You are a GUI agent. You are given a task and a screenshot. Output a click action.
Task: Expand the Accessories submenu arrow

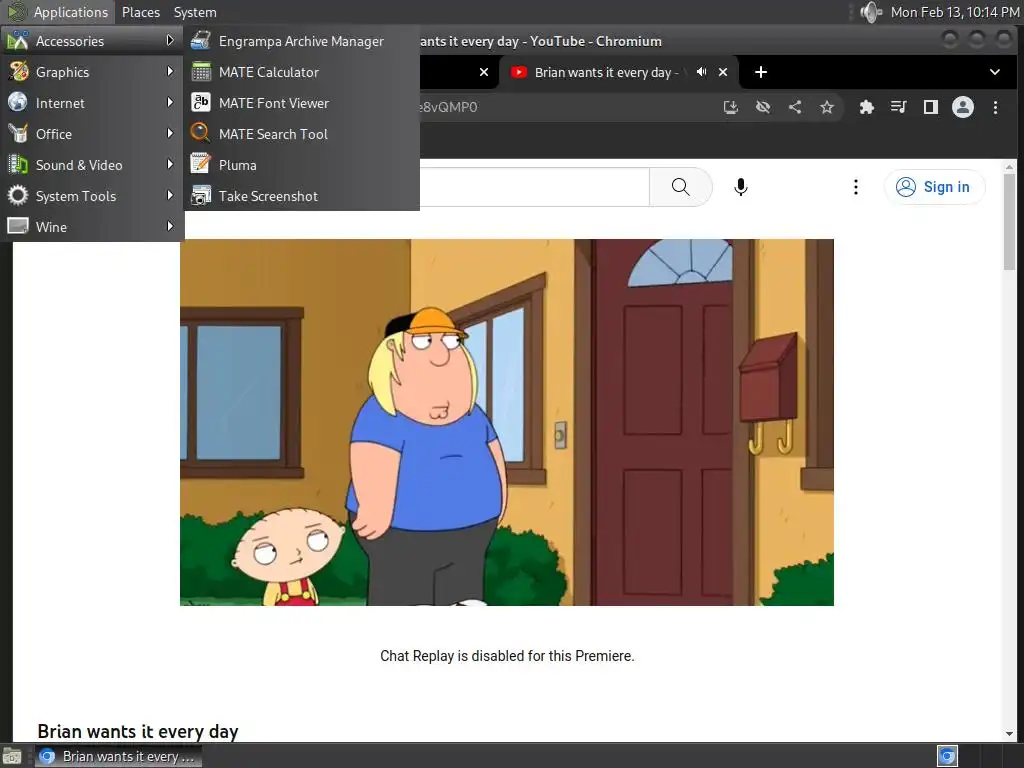170,40
